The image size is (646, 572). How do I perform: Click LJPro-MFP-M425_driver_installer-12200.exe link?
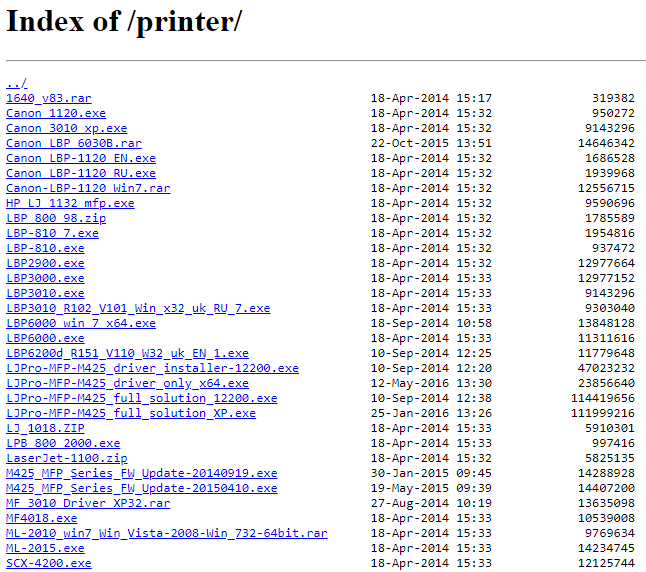pyautogui.click(x=152, y=368)
